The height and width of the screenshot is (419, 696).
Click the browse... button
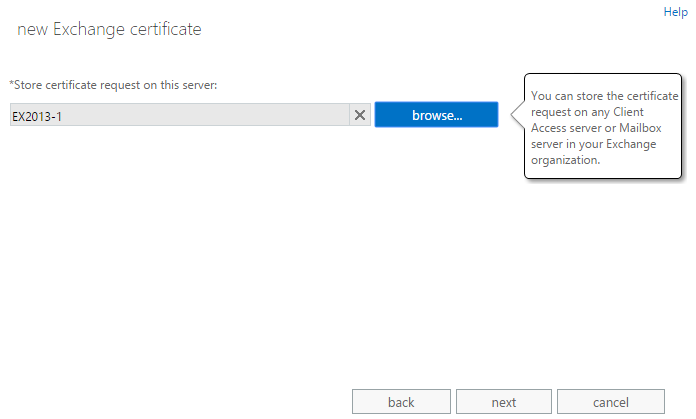tap(436, 115)
